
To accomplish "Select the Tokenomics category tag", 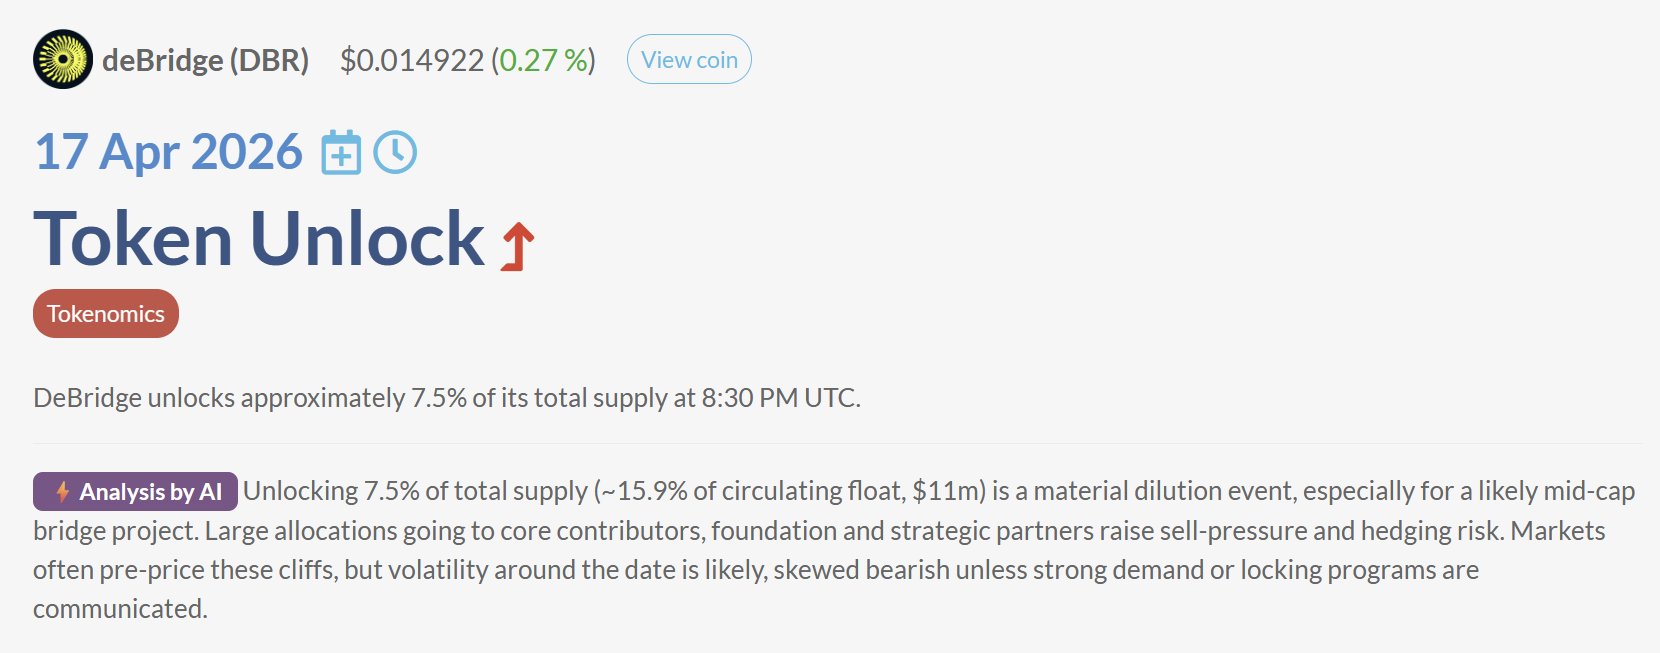I will pos(106,314).
